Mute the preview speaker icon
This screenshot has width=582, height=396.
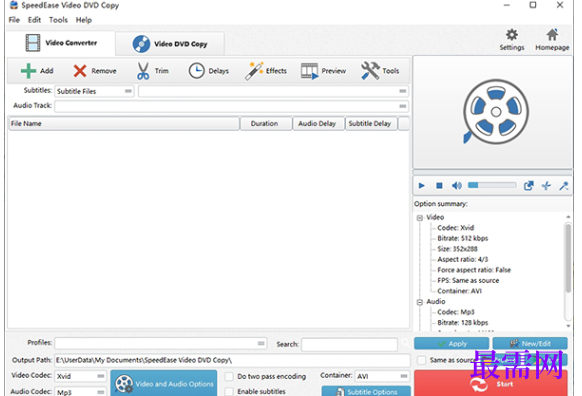[x=457, y=185]
